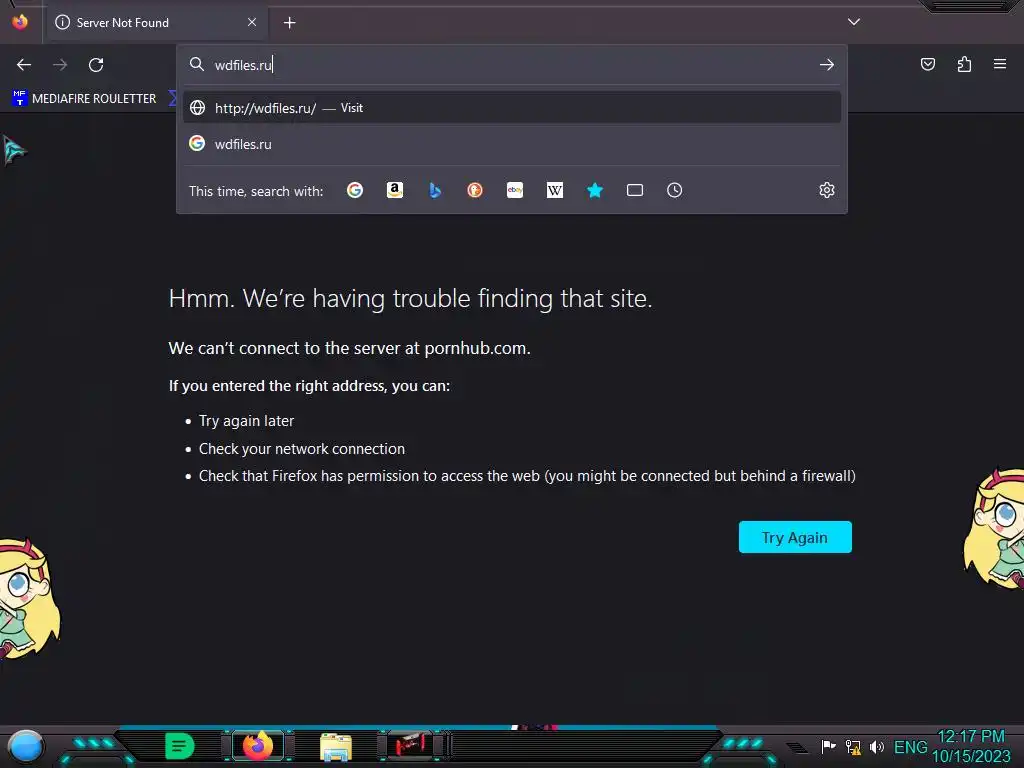Click the Firefox taskbar icon
Image resolution: width=1024 pixels, height=768 pixels.
258,746
